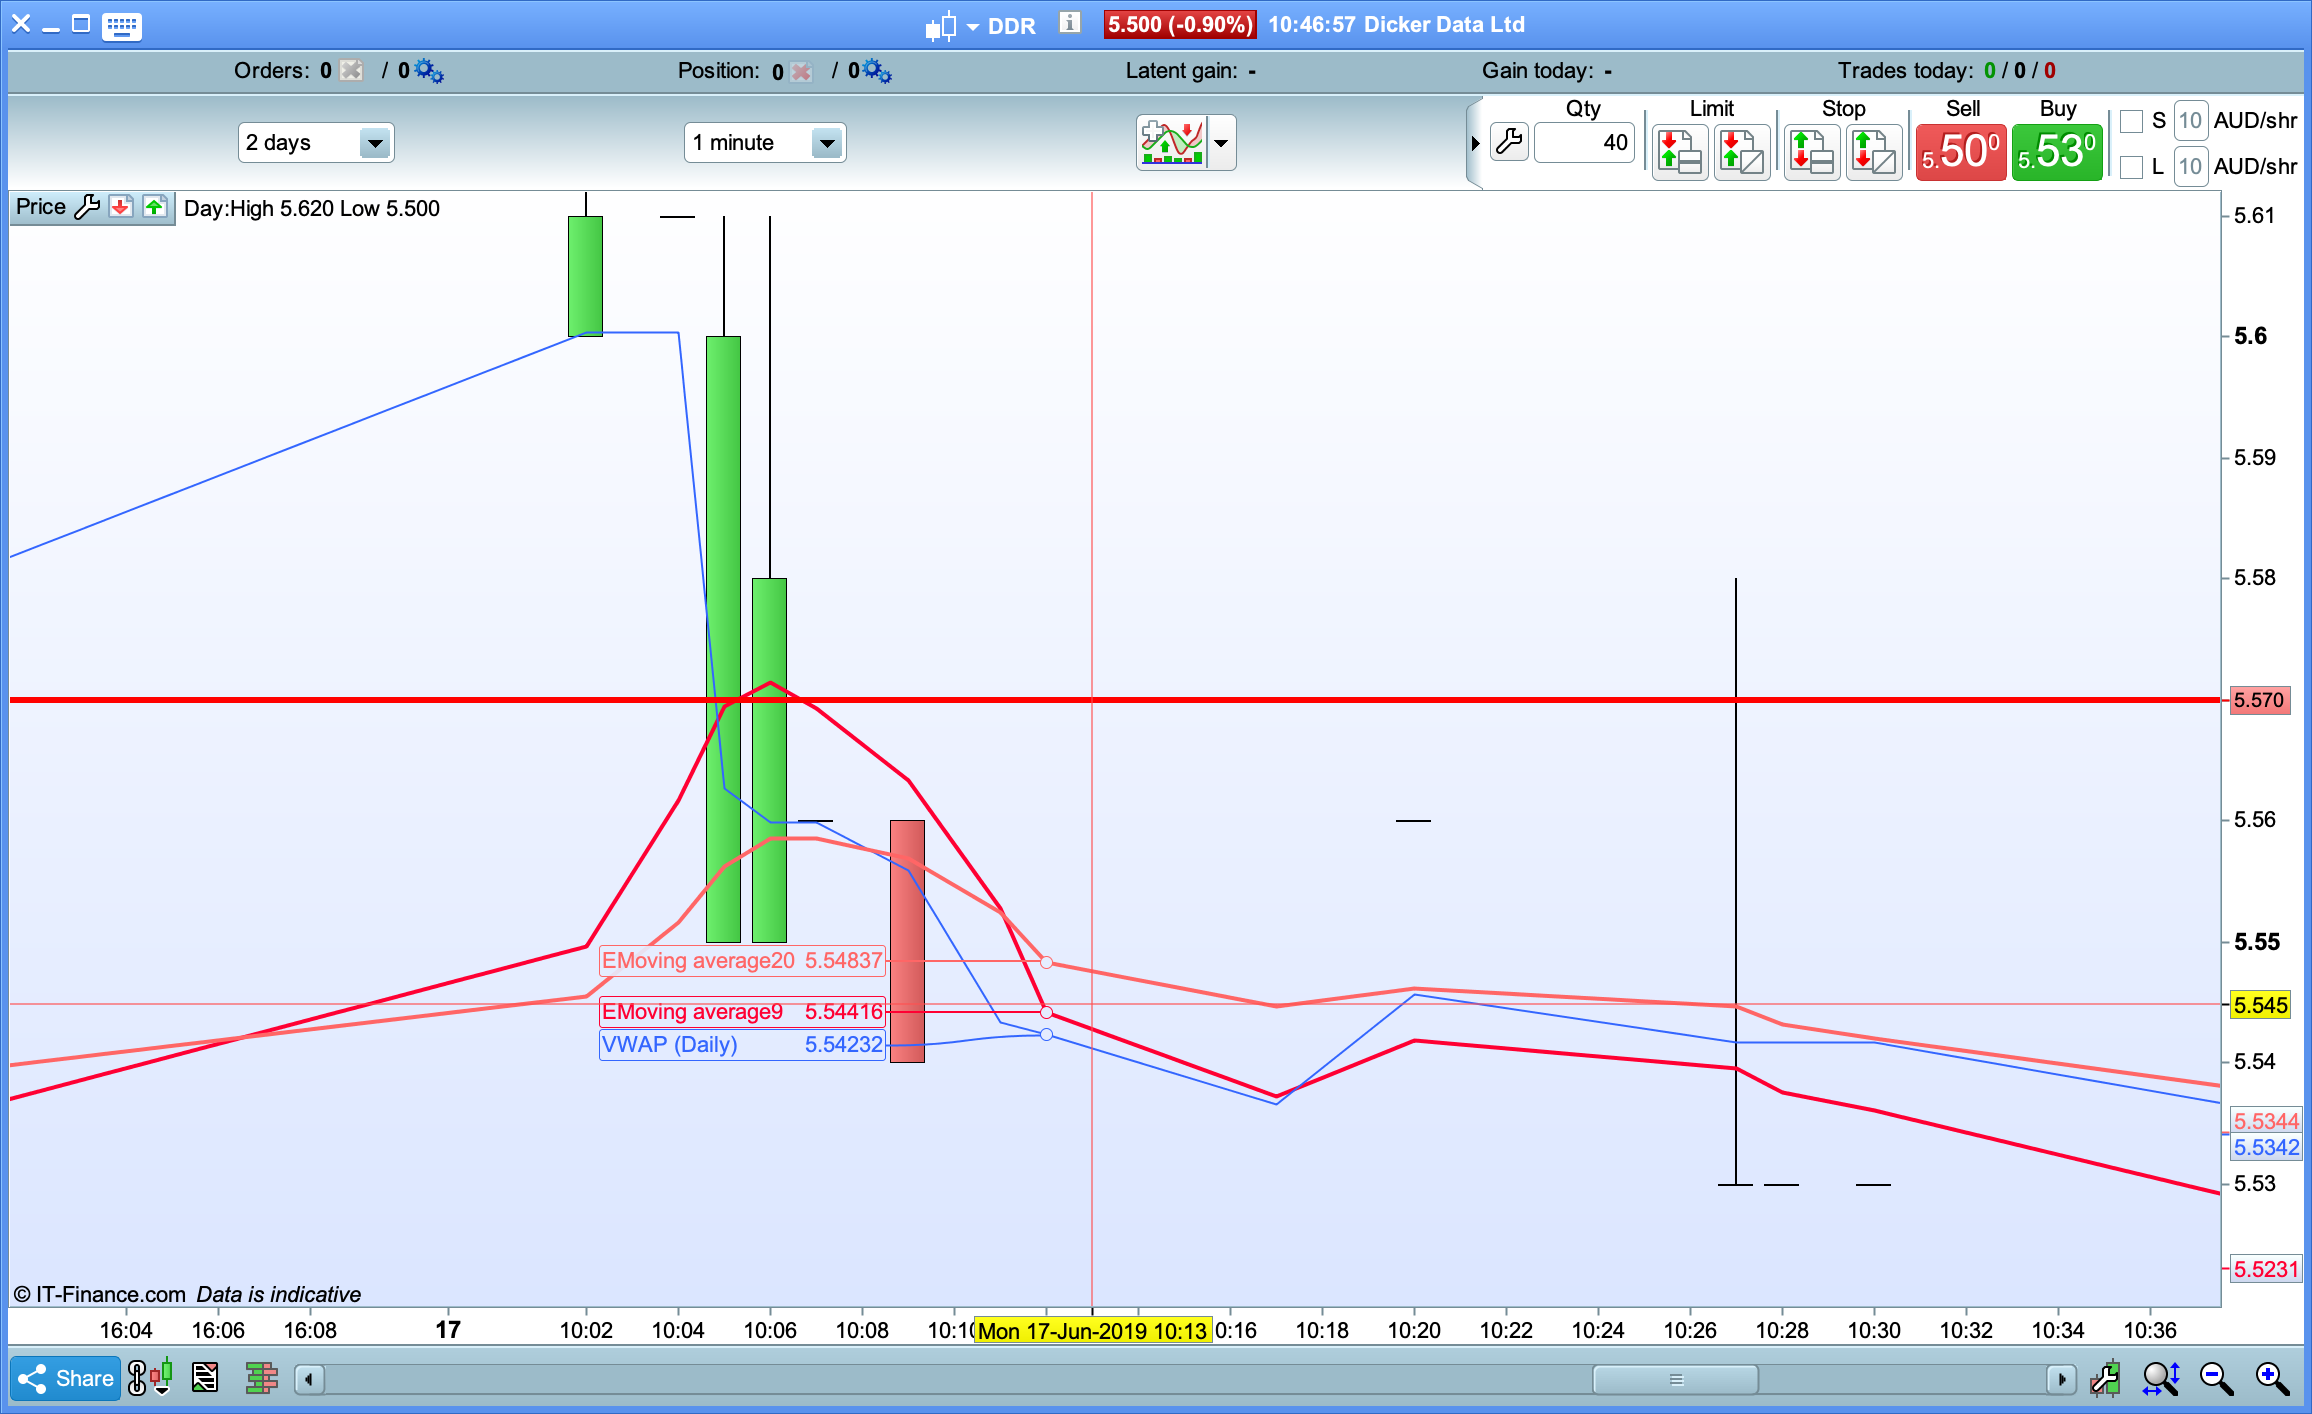The image size is (2312, 1414).
Task: Click the zoom in magnifier icon
Action: tap(2272, 1379)
